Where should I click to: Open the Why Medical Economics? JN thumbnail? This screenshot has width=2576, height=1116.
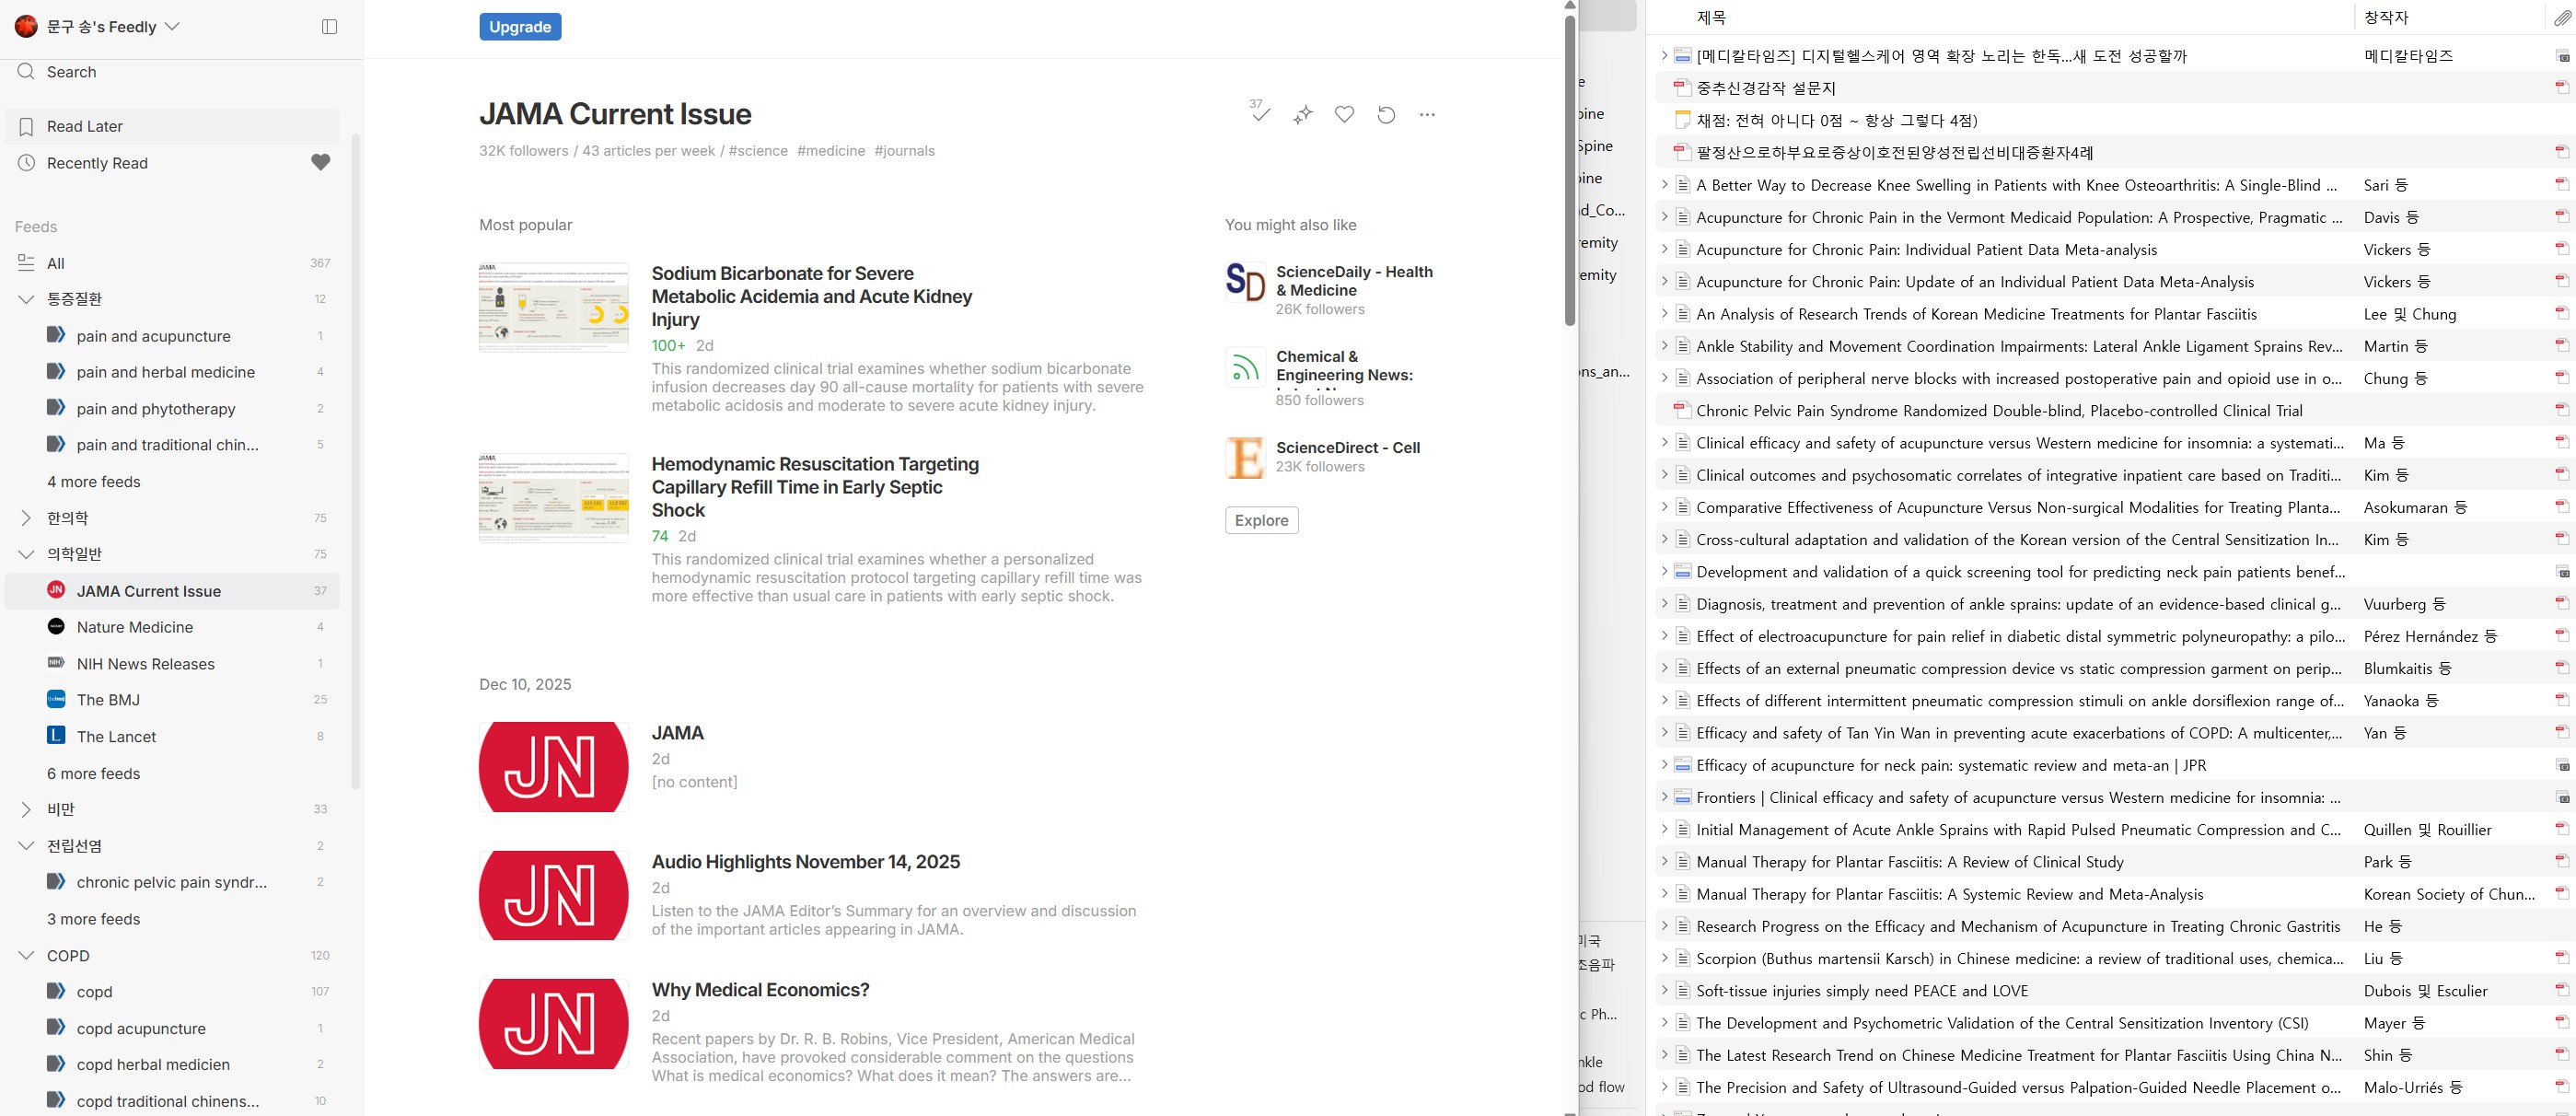[x=553, y=1024]
